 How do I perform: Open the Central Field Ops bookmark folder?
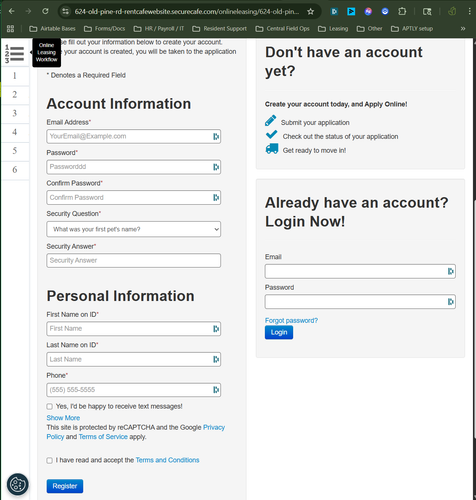tap(282, 29)
